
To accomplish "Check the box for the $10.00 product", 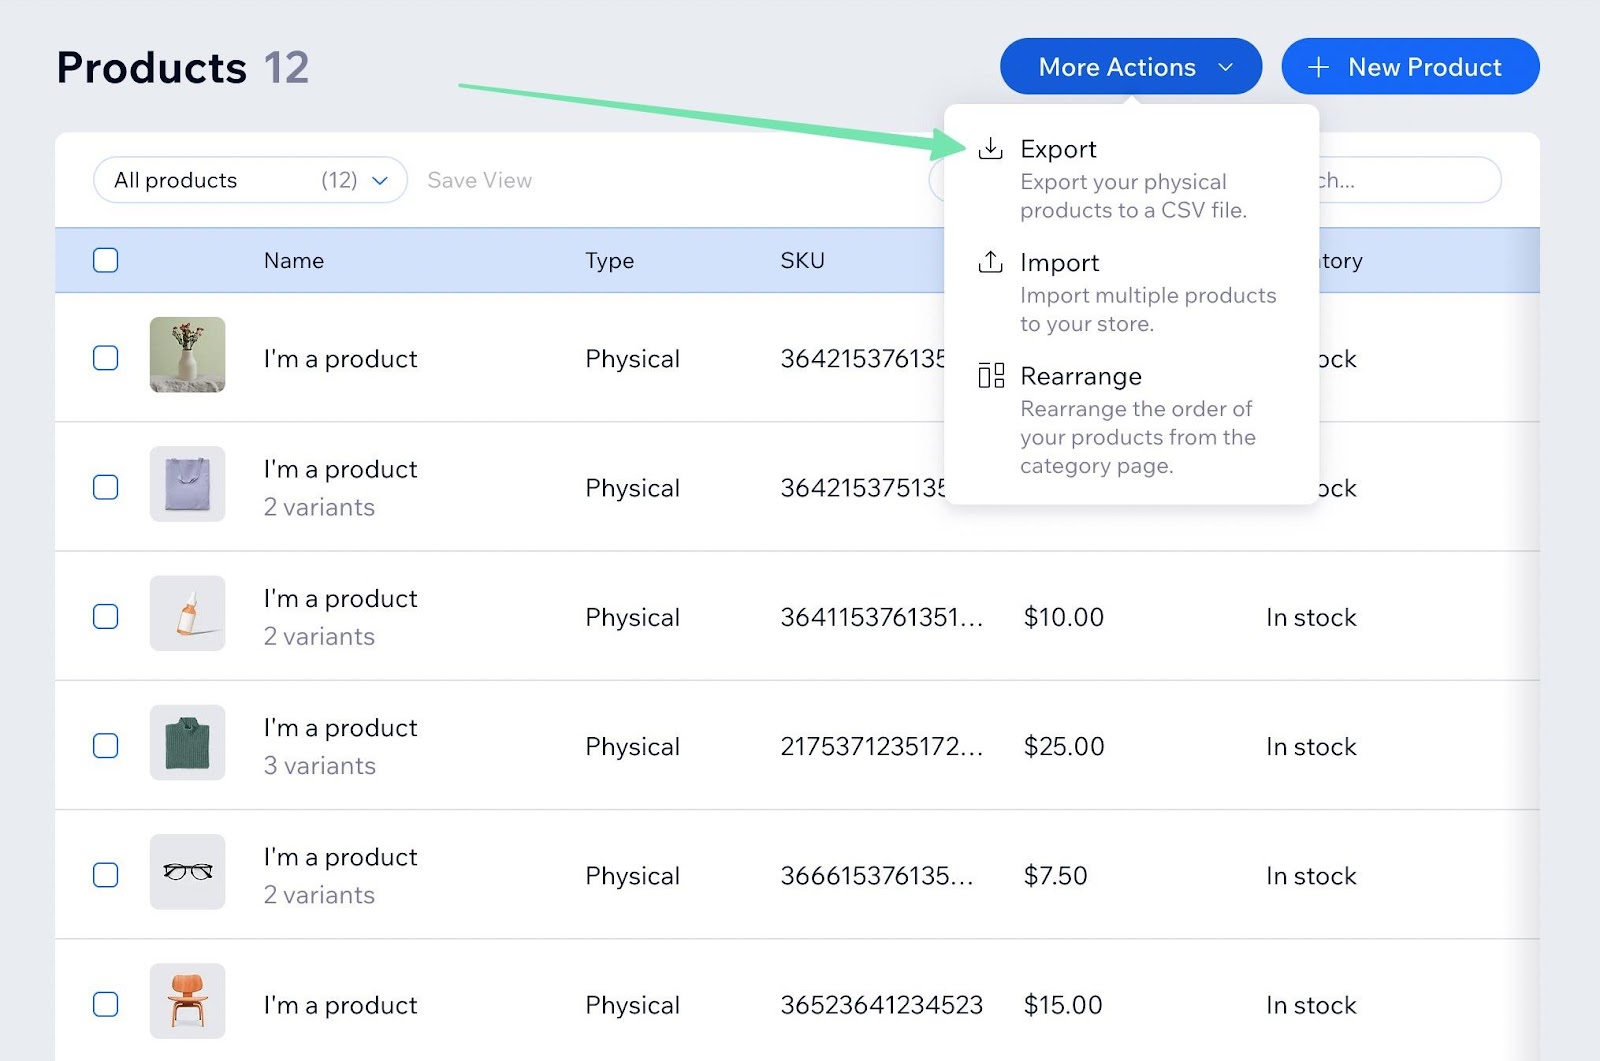I will [106, 617].
